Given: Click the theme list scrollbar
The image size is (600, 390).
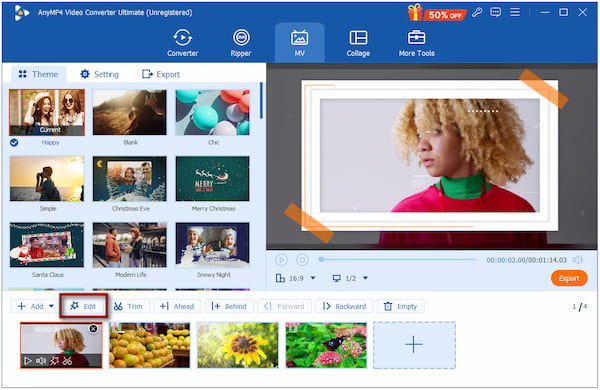Looking at the screenshot, I should tap(261, 101).
